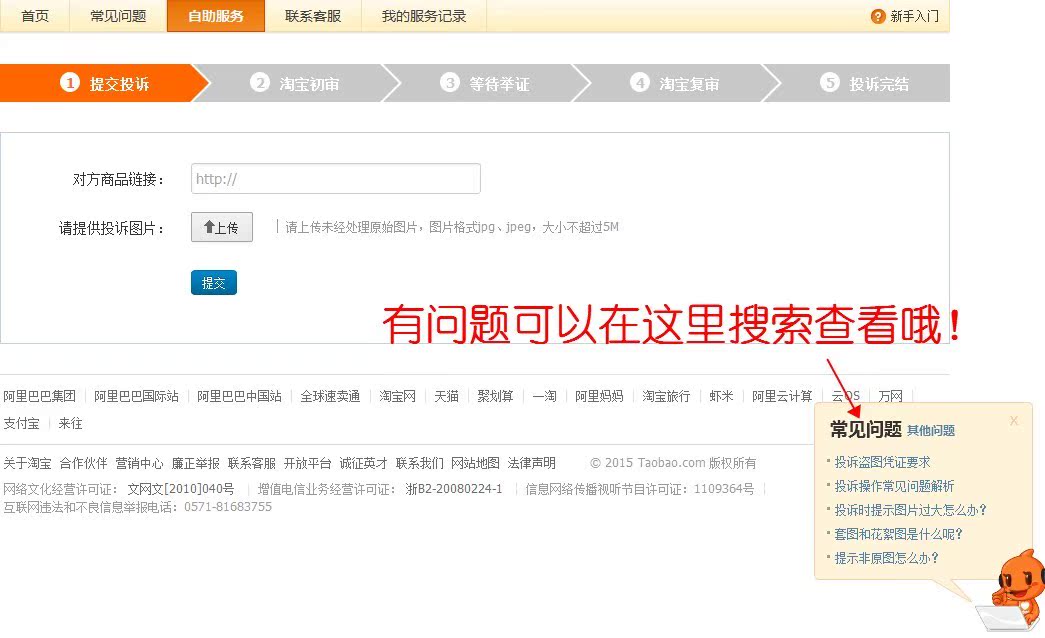The width and height of the screenshot is (1045, 638).
Task: Open the 来往 link
Action: click(x=70, y=423)
